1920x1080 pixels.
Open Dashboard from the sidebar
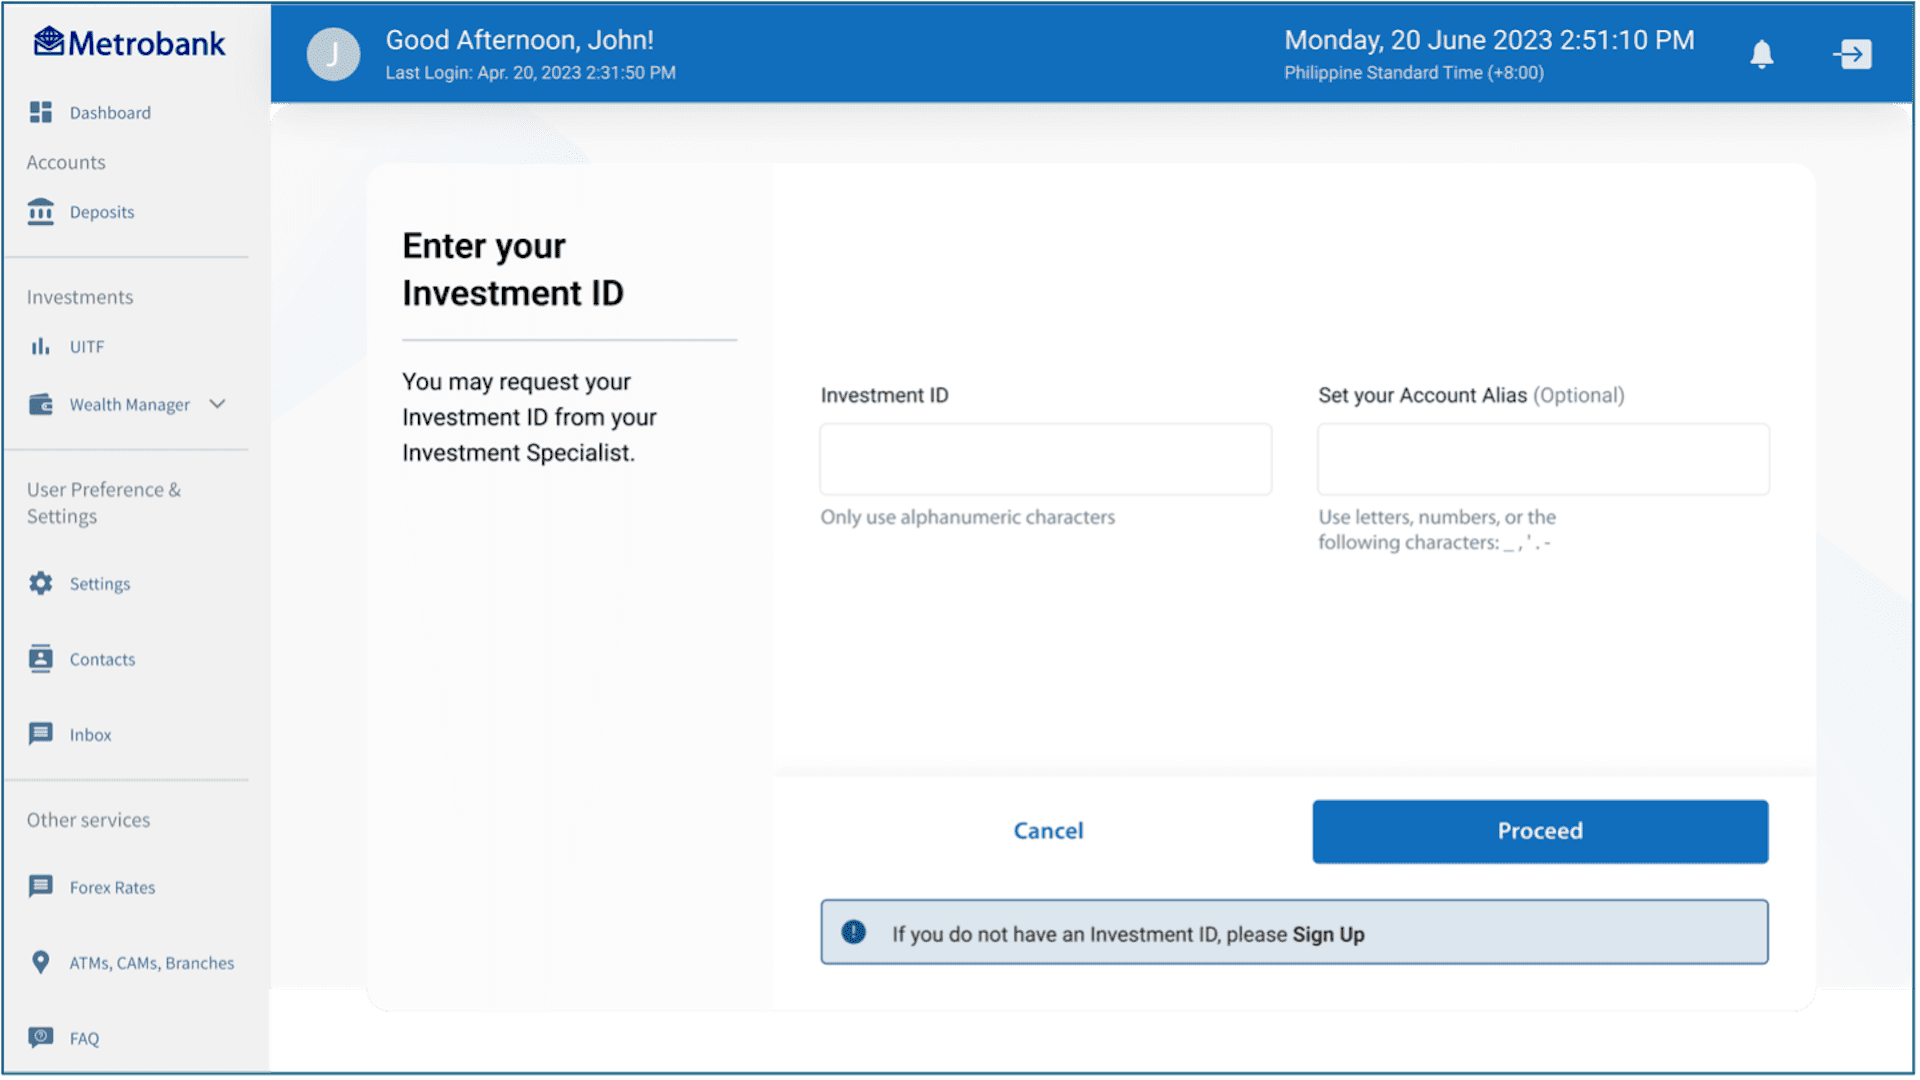click(110, 113)
